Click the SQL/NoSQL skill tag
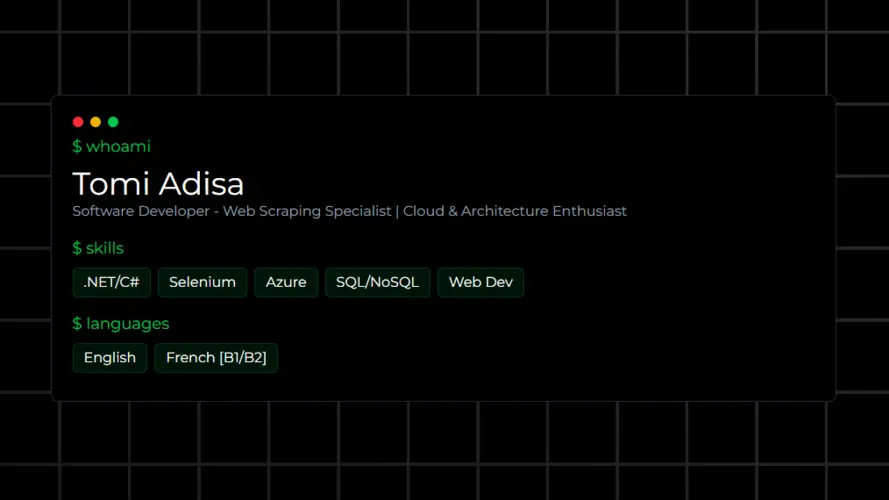The height and width of the screenshot is (500, 889). tap(378, 282)
